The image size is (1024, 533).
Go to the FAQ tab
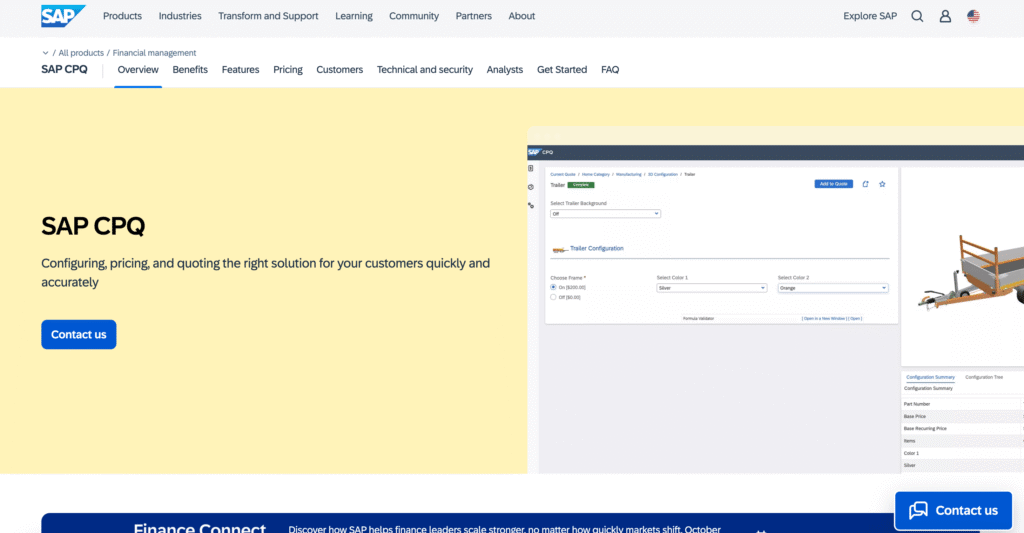pos(610,69)
